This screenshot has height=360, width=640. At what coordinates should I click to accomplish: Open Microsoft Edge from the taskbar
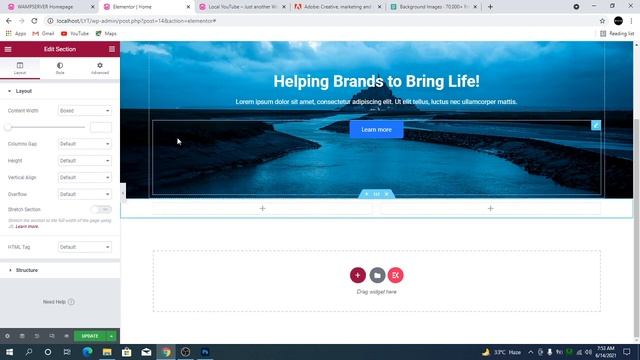click(87, 352)
